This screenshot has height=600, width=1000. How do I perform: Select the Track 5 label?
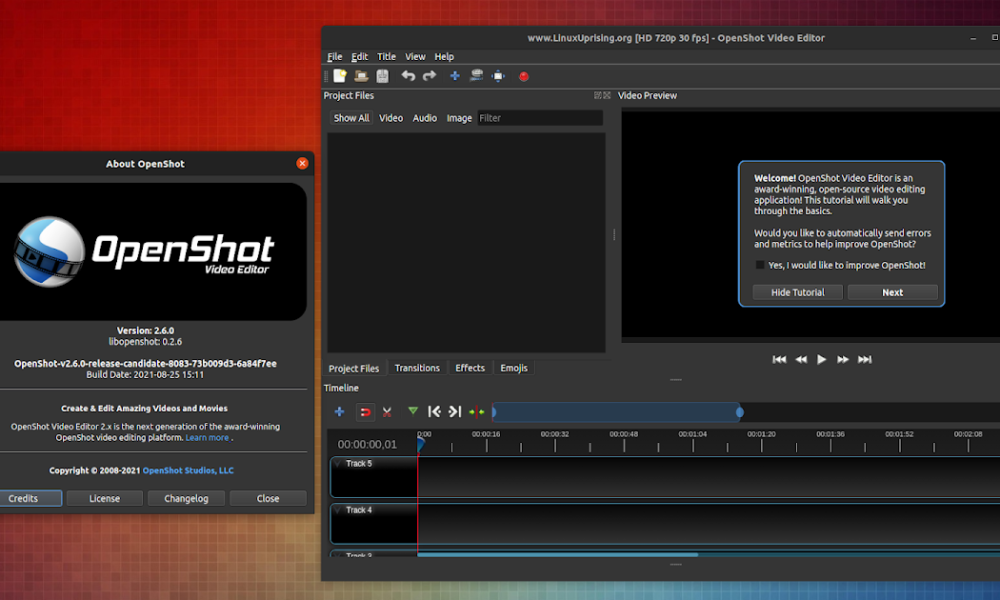click(359, 464)
